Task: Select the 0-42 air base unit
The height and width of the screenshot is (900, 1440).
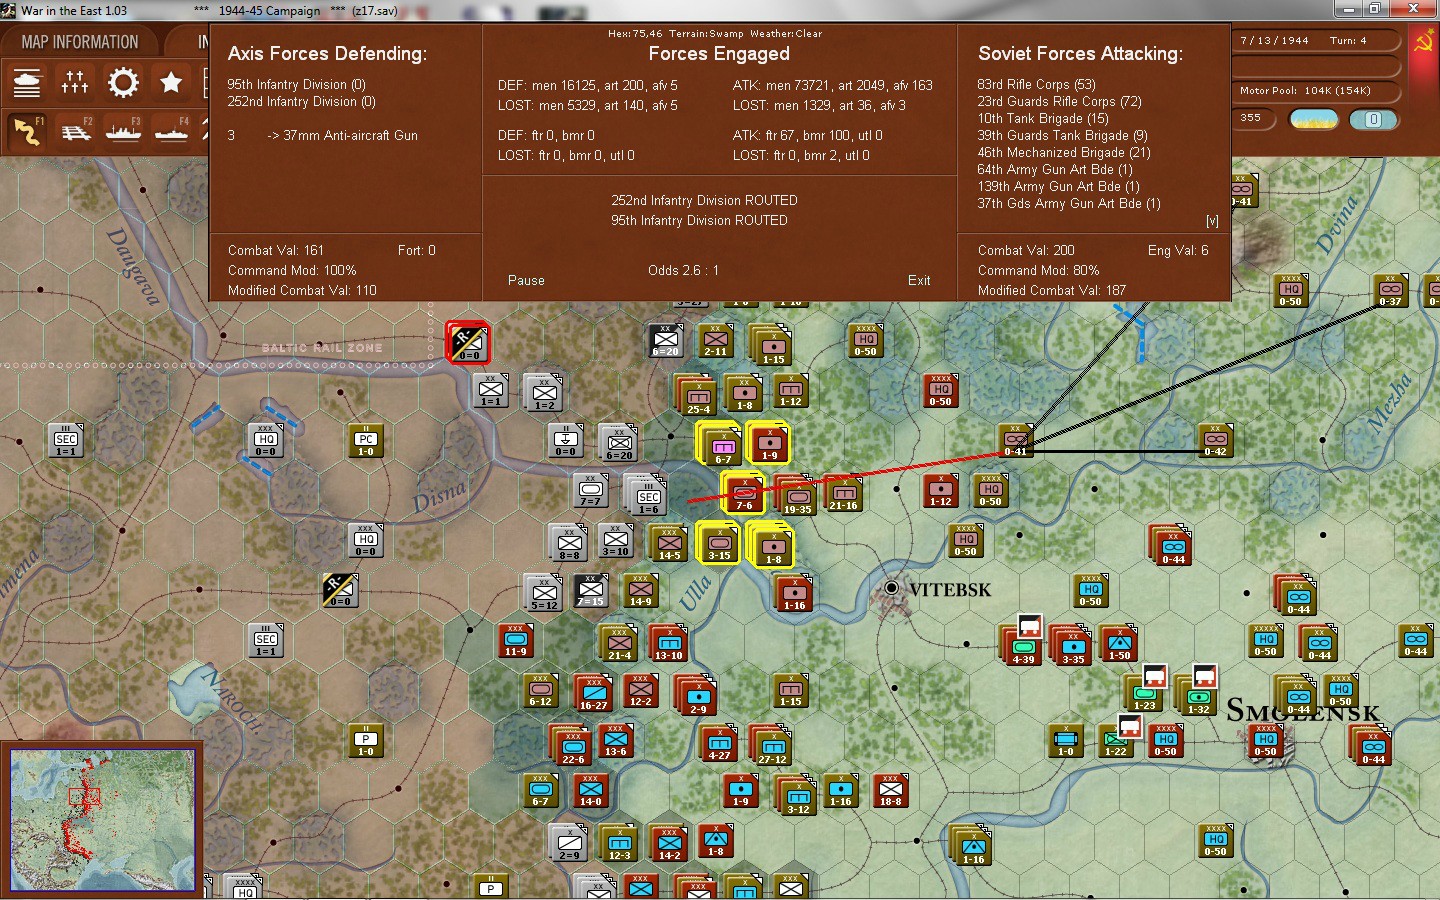Action: pos(1215,441)
